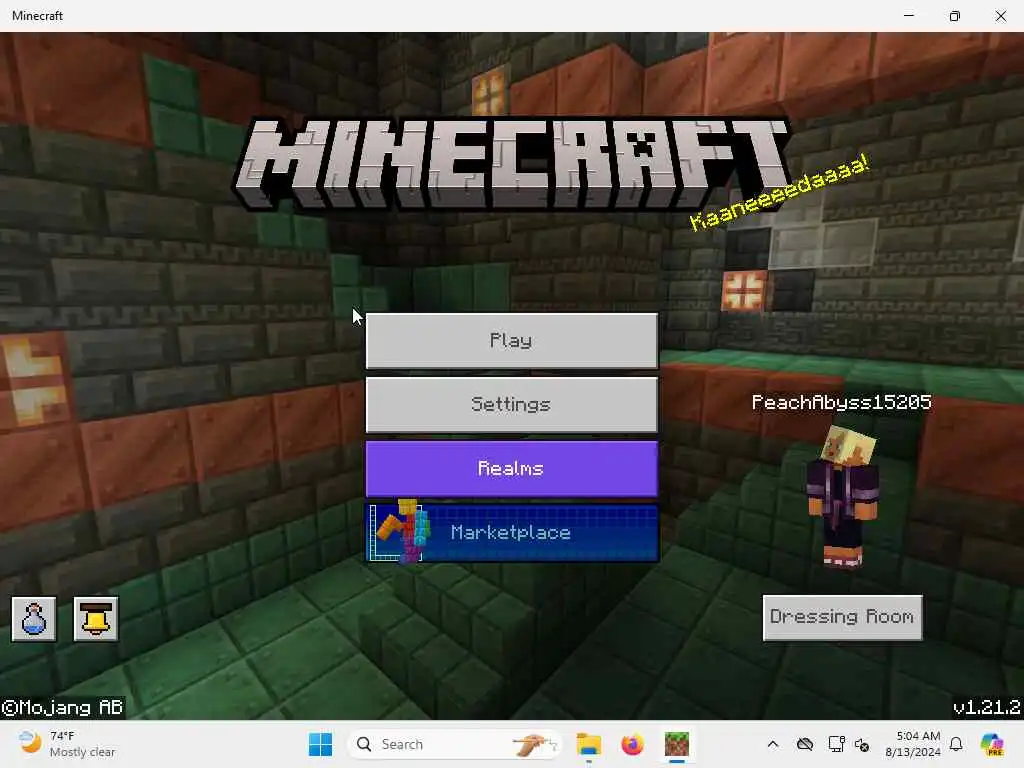Screen dimensions: 1024x768
Task: Open the Copilot preview icon
Action: tap(992, 744)
